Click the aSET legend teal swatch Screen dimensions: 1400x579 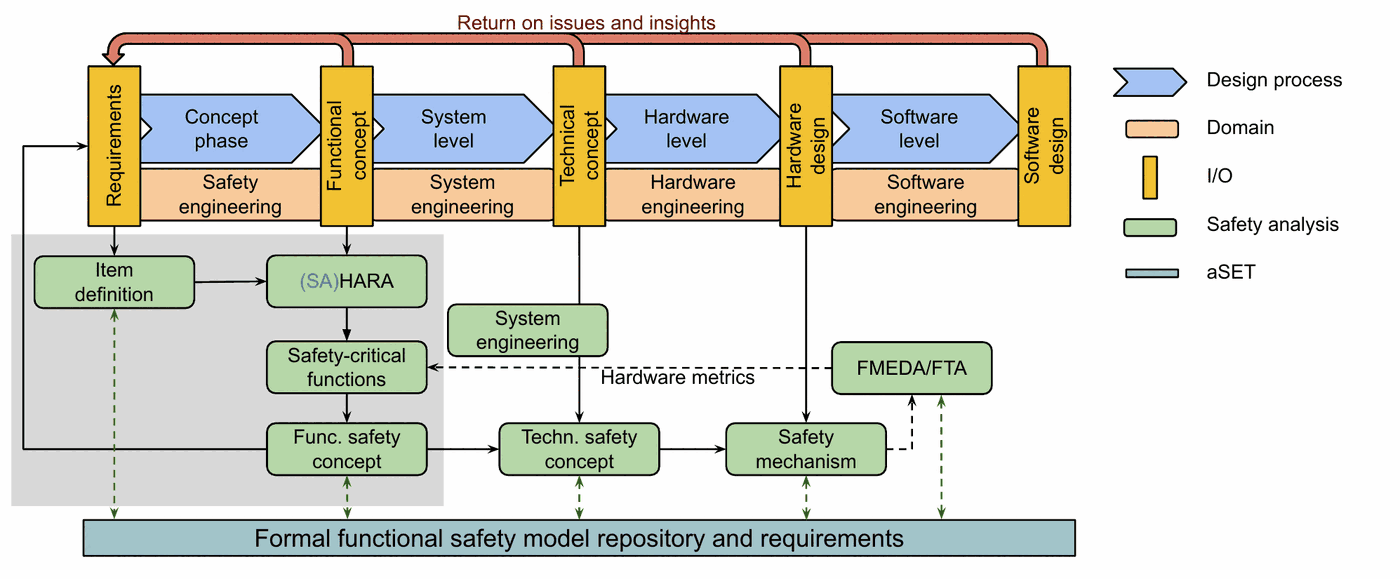[x=1152, y=273]
